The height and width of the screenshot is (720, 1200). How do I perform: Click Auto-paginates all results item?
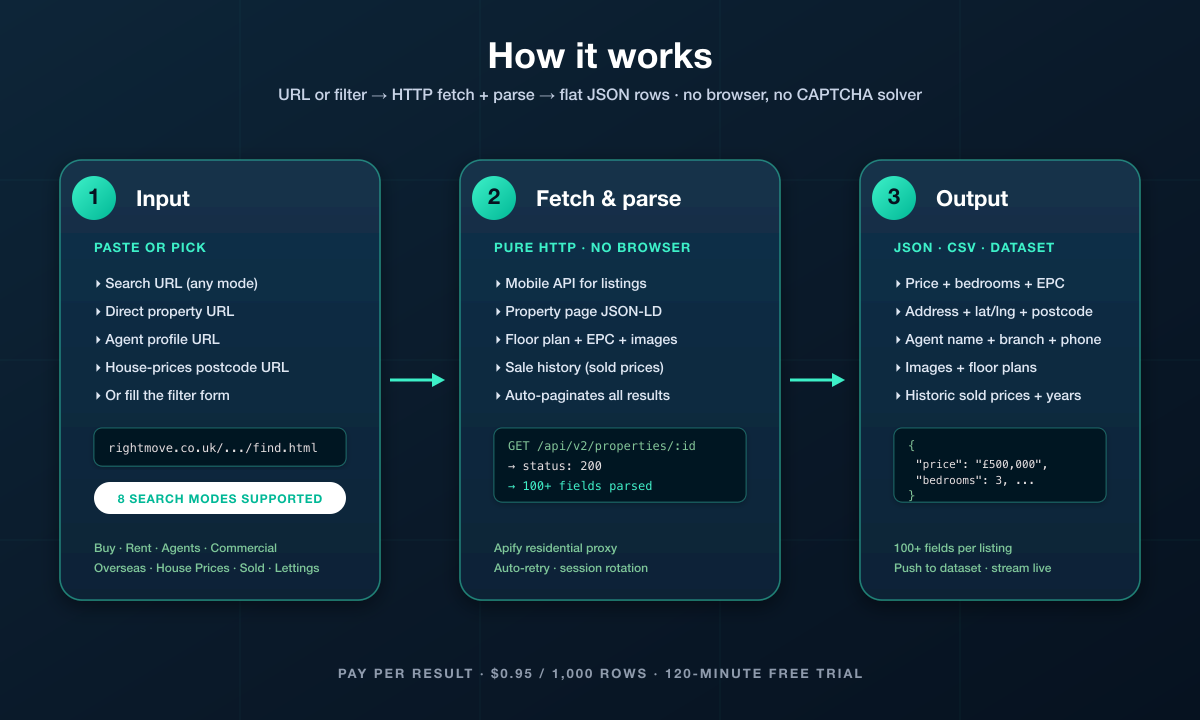tap(582, 395)
